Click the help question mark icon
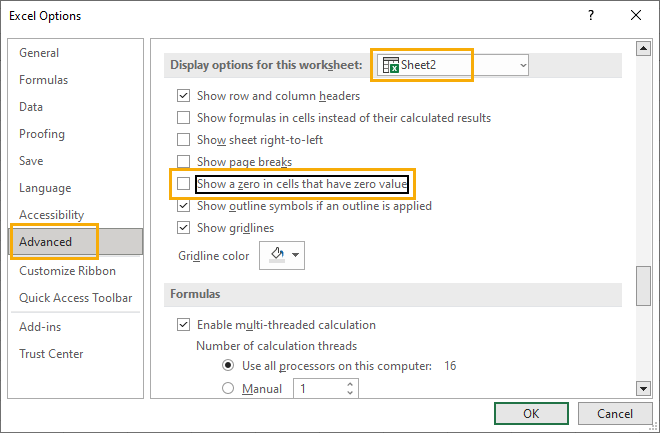This screenshot has height=433, width=660. tap(591, 16)
